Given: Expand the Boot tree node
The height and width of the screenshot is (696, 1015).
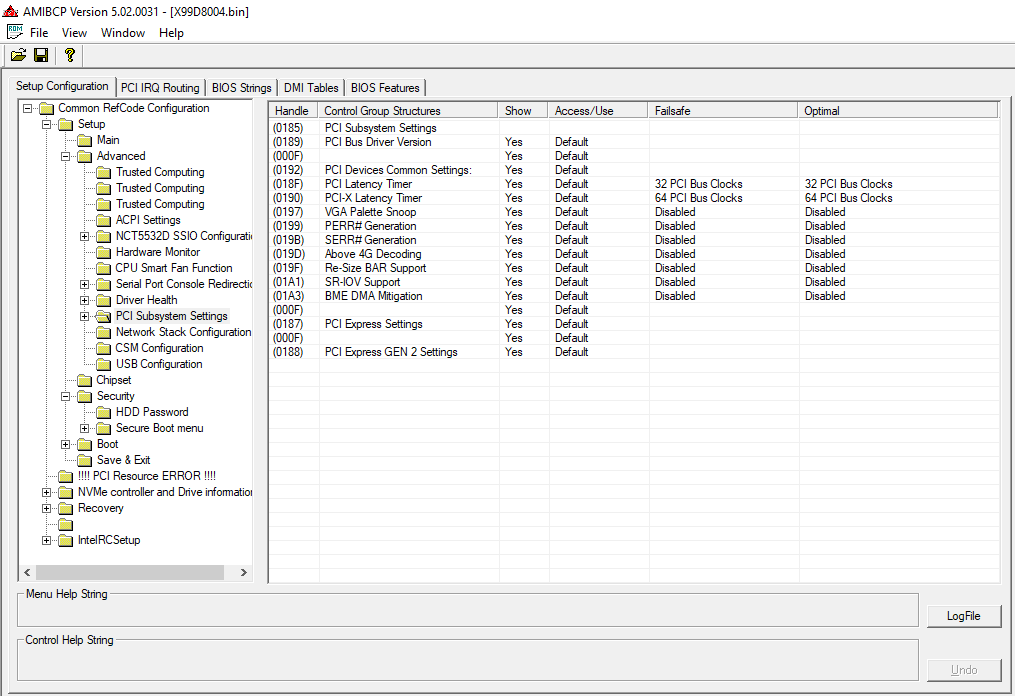Looking at the screenshot, I should click(x=65, y=445).
